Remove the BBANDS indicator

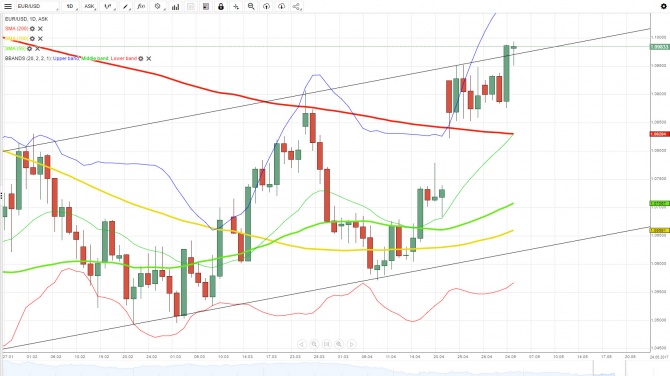149,59
